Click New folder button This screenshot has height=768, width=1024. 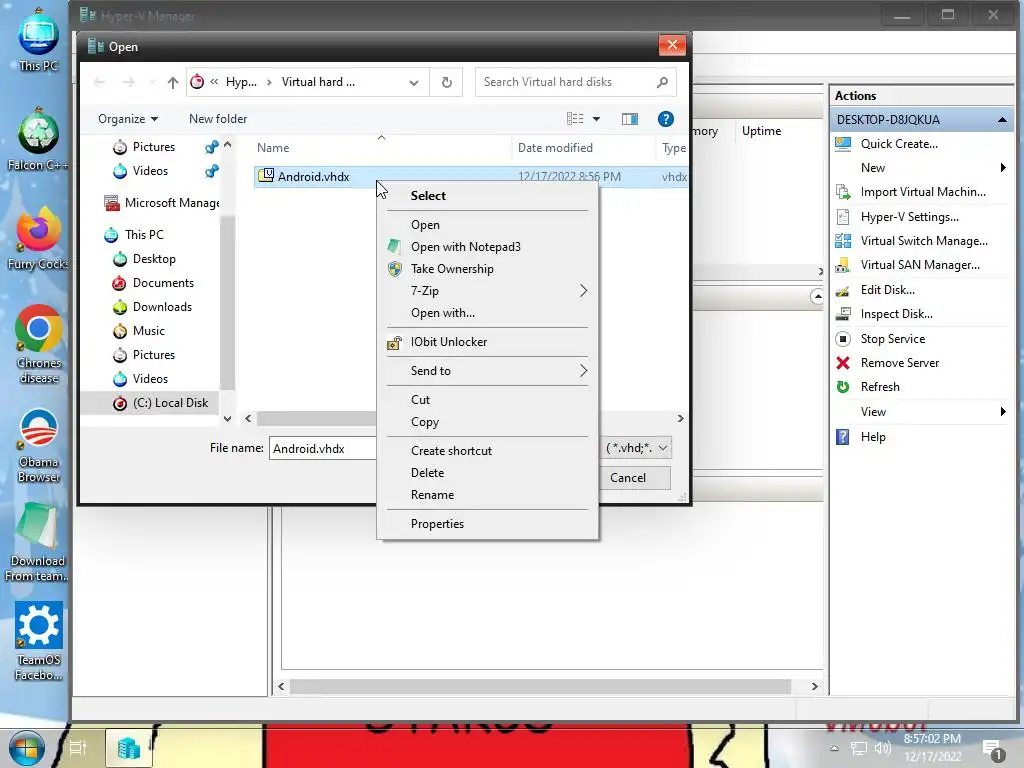(x=218, y=119)
